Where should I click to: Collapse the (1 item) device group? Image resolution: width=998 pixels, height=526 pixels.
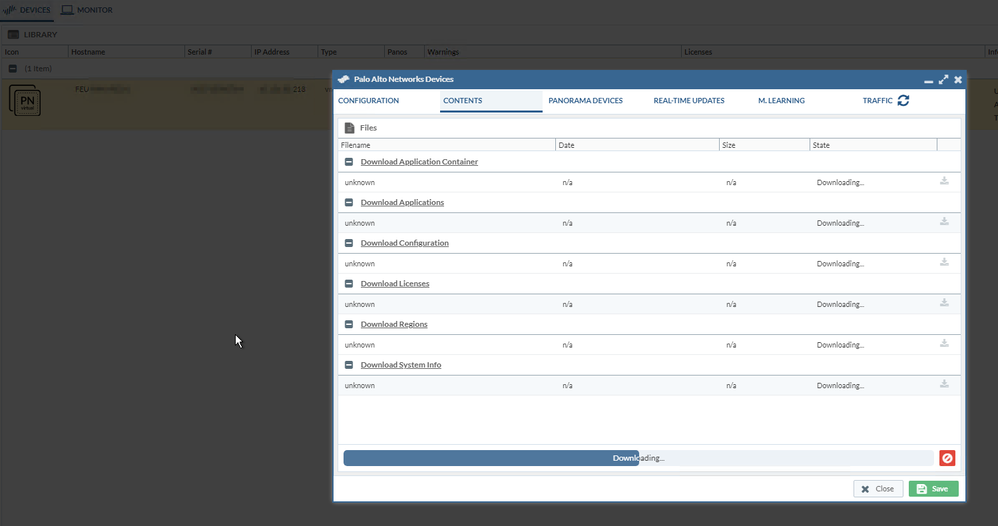13,69
